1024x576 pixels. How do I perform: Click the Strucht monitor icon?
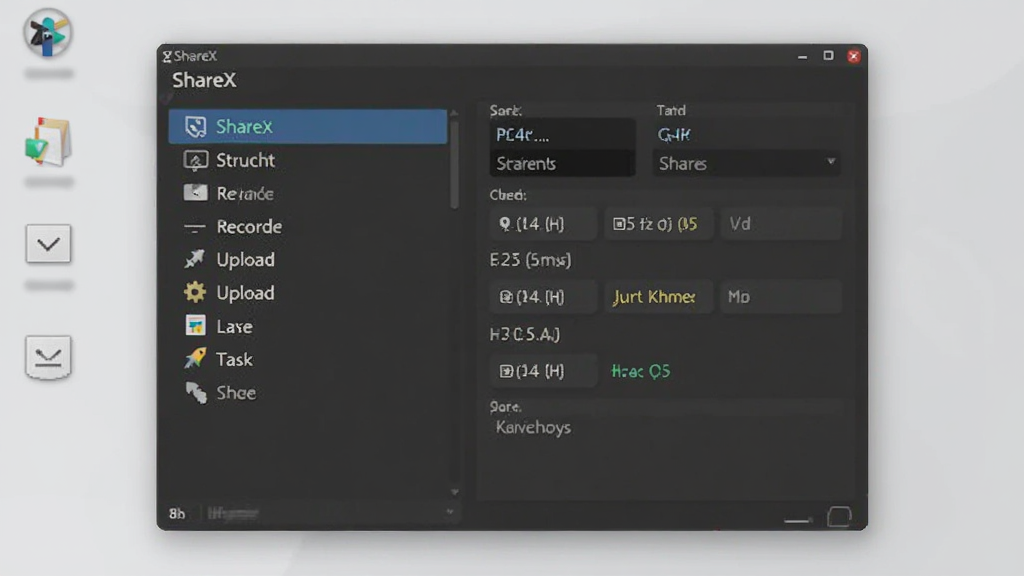coord(195,160)
